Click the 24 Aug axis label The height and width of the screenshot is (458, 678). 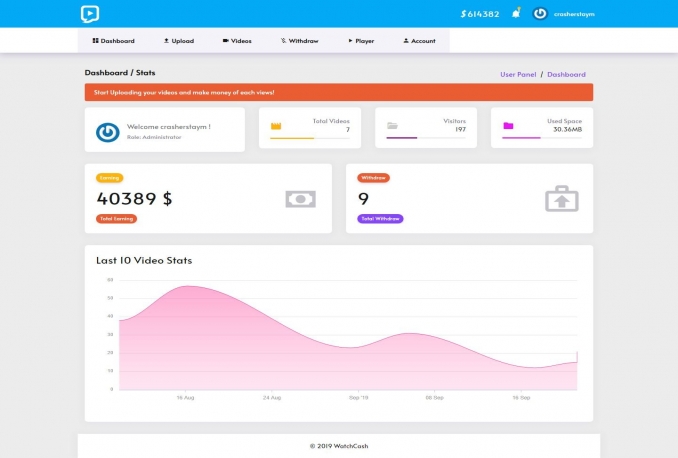pyautogui.click(x=272, y=397)
